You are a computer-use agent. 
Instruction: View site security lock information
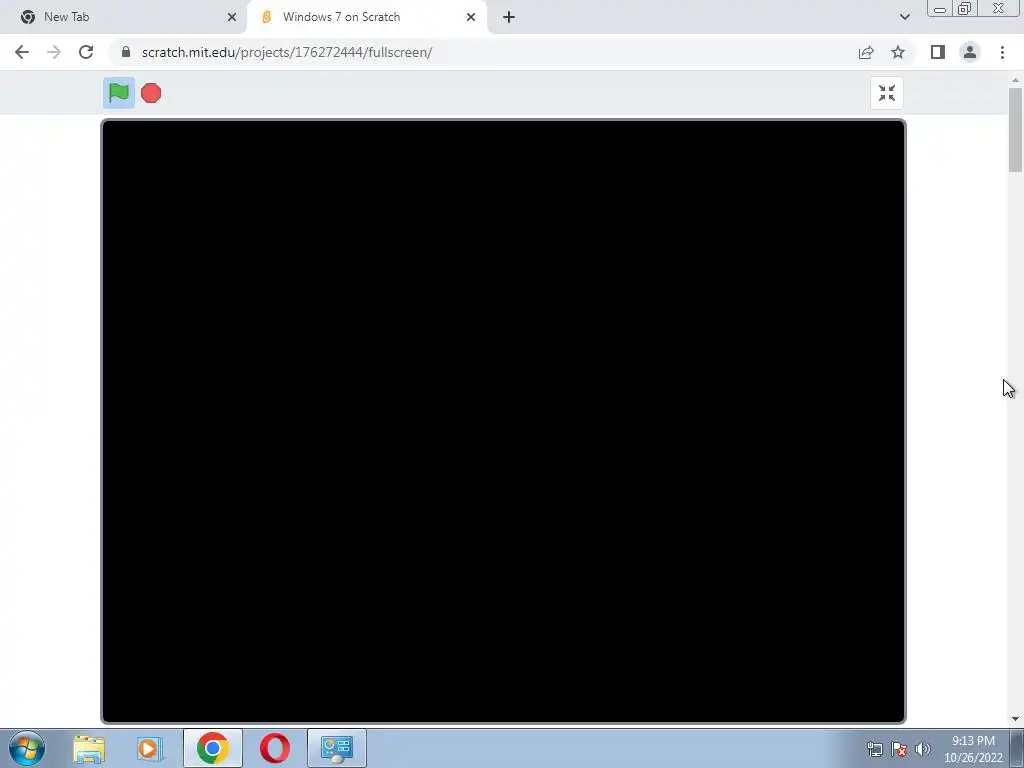click(x=126, y=52)
